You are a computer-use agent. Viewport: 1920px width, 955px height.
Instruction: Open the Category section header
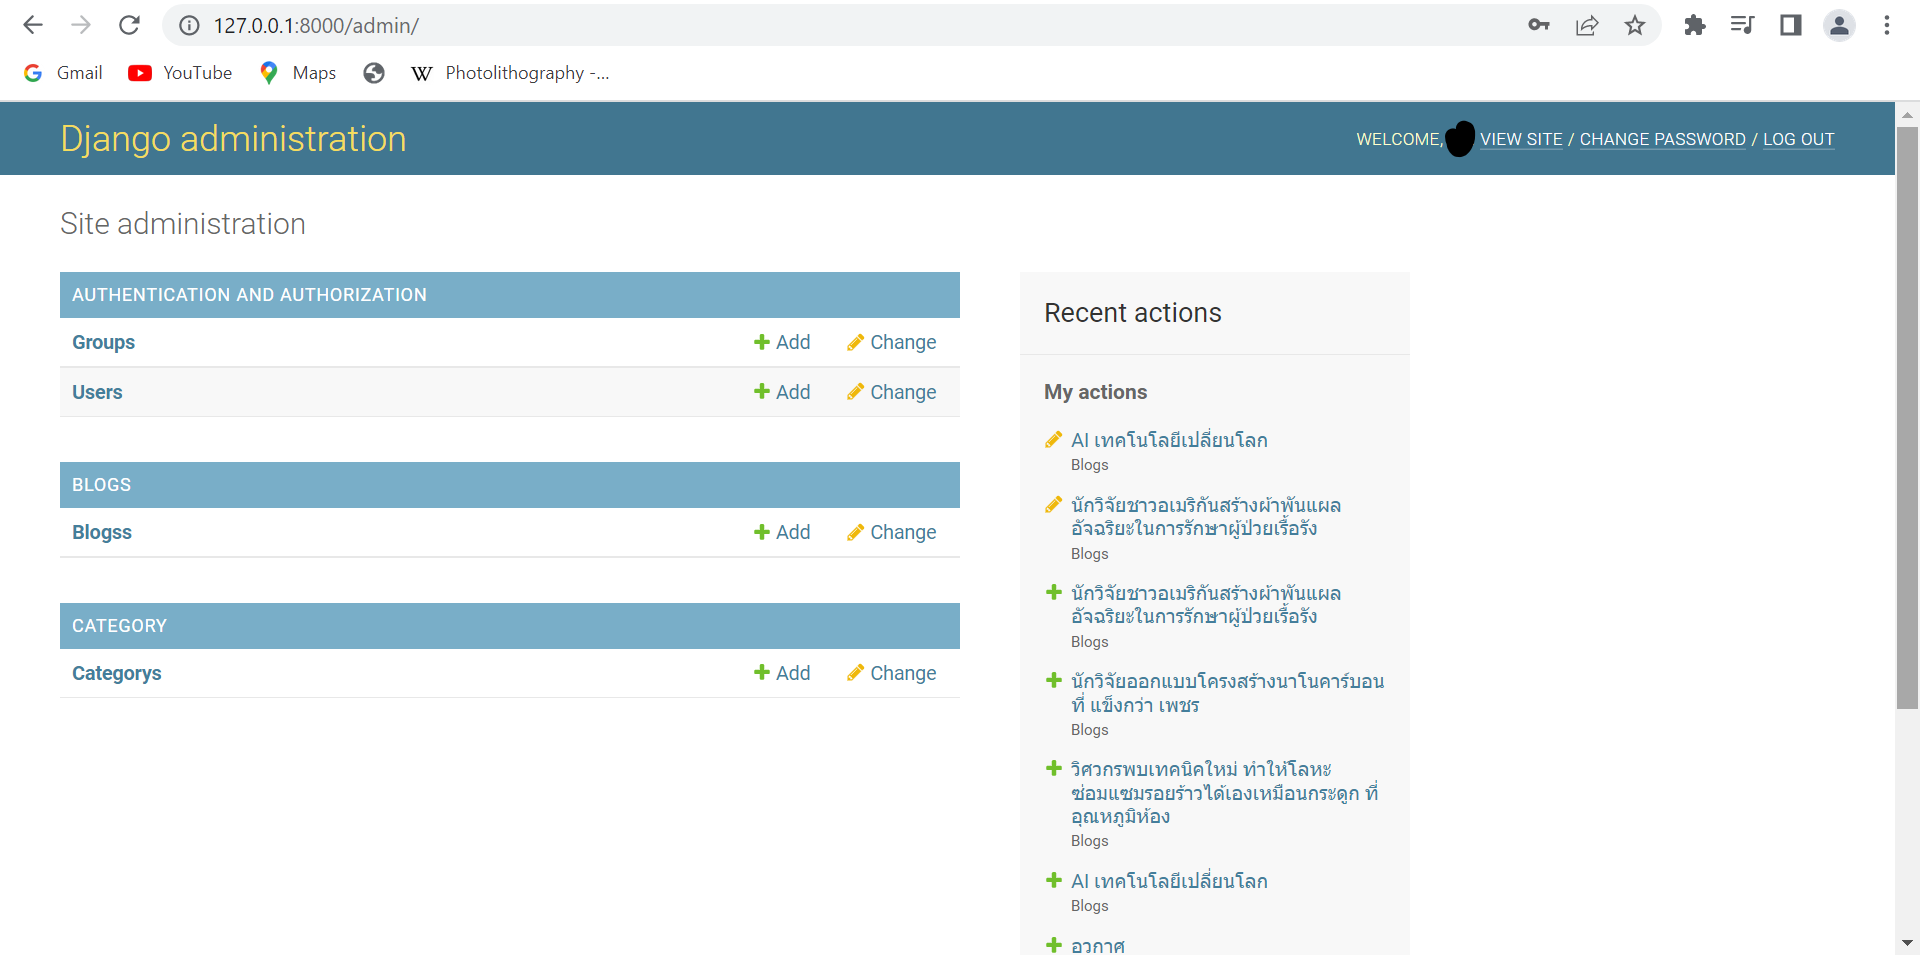click(119, 626)
